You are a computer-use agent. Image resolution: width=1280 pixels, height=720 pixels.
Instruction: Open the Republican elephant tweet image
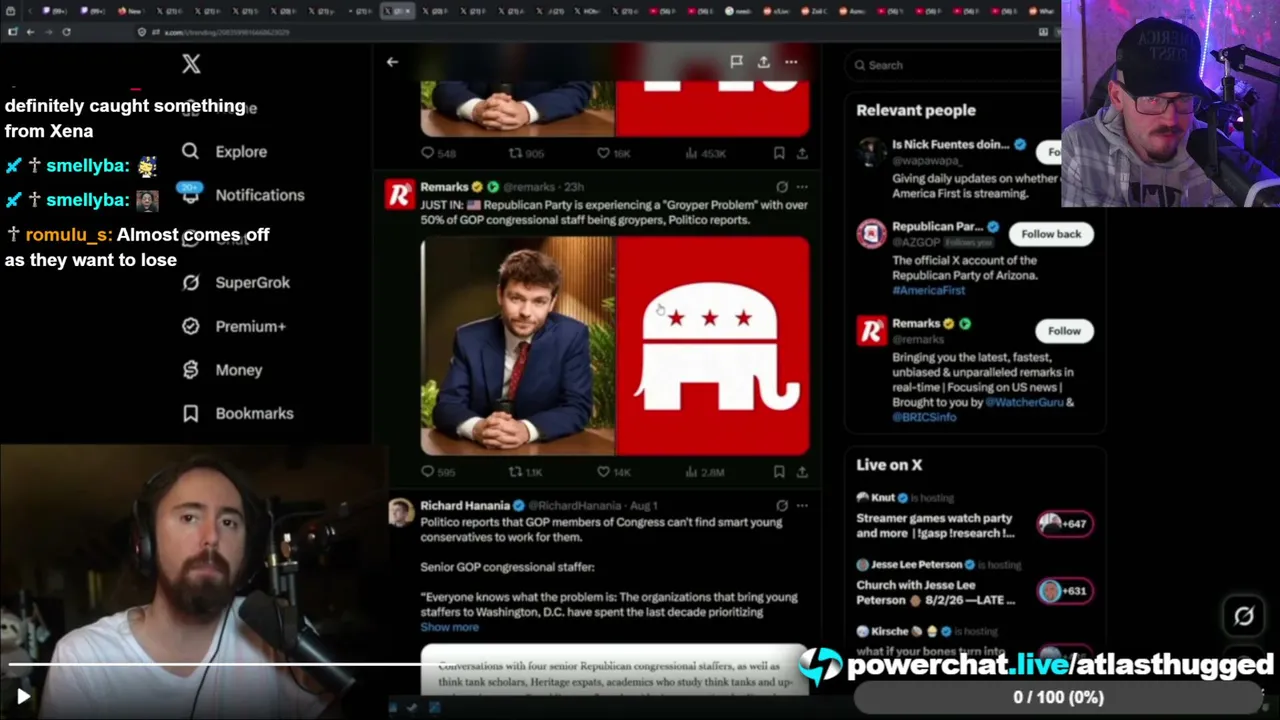[712, 346]
